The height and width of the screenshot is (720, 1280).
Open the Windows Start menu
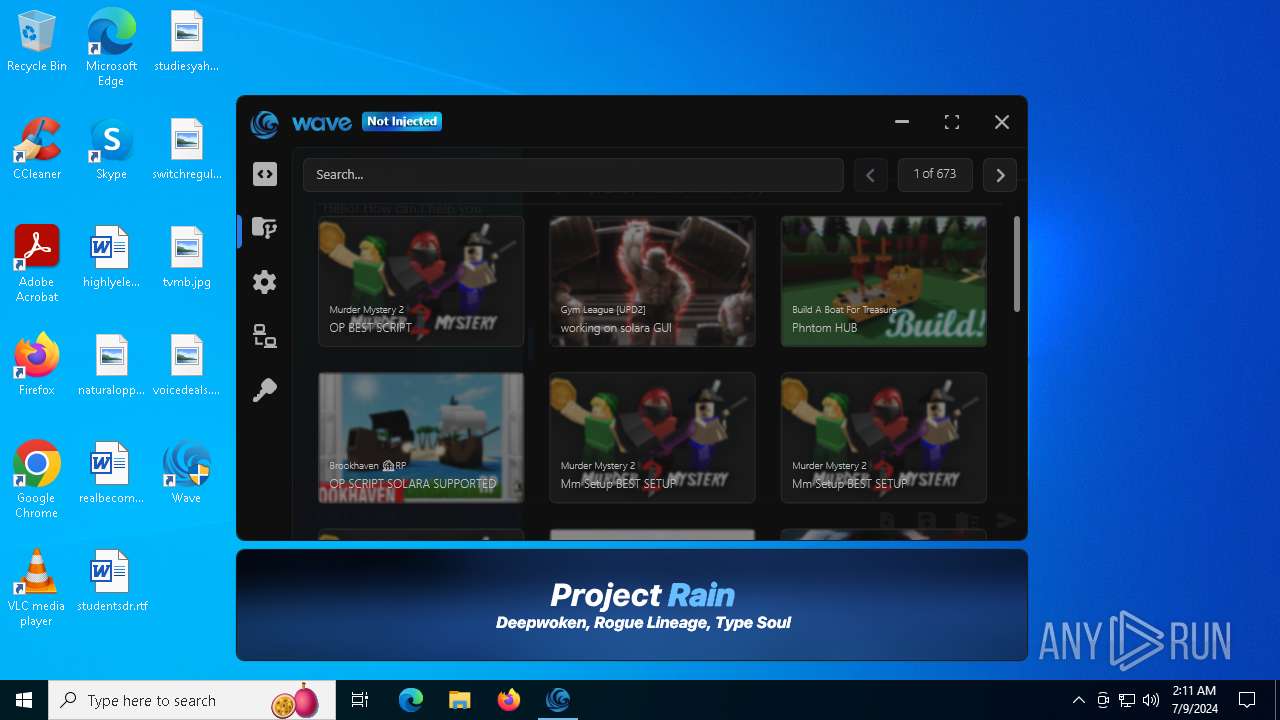[24, 700]
